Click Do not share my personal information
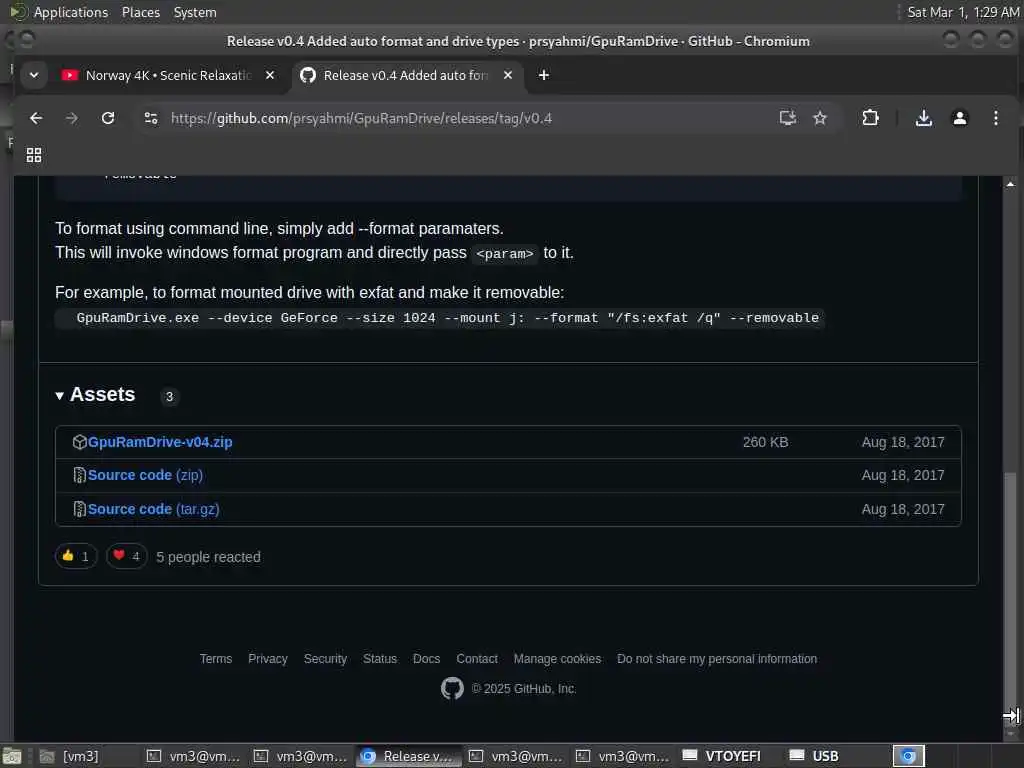Screen dimensions: 1024x768 coord(717,659)
